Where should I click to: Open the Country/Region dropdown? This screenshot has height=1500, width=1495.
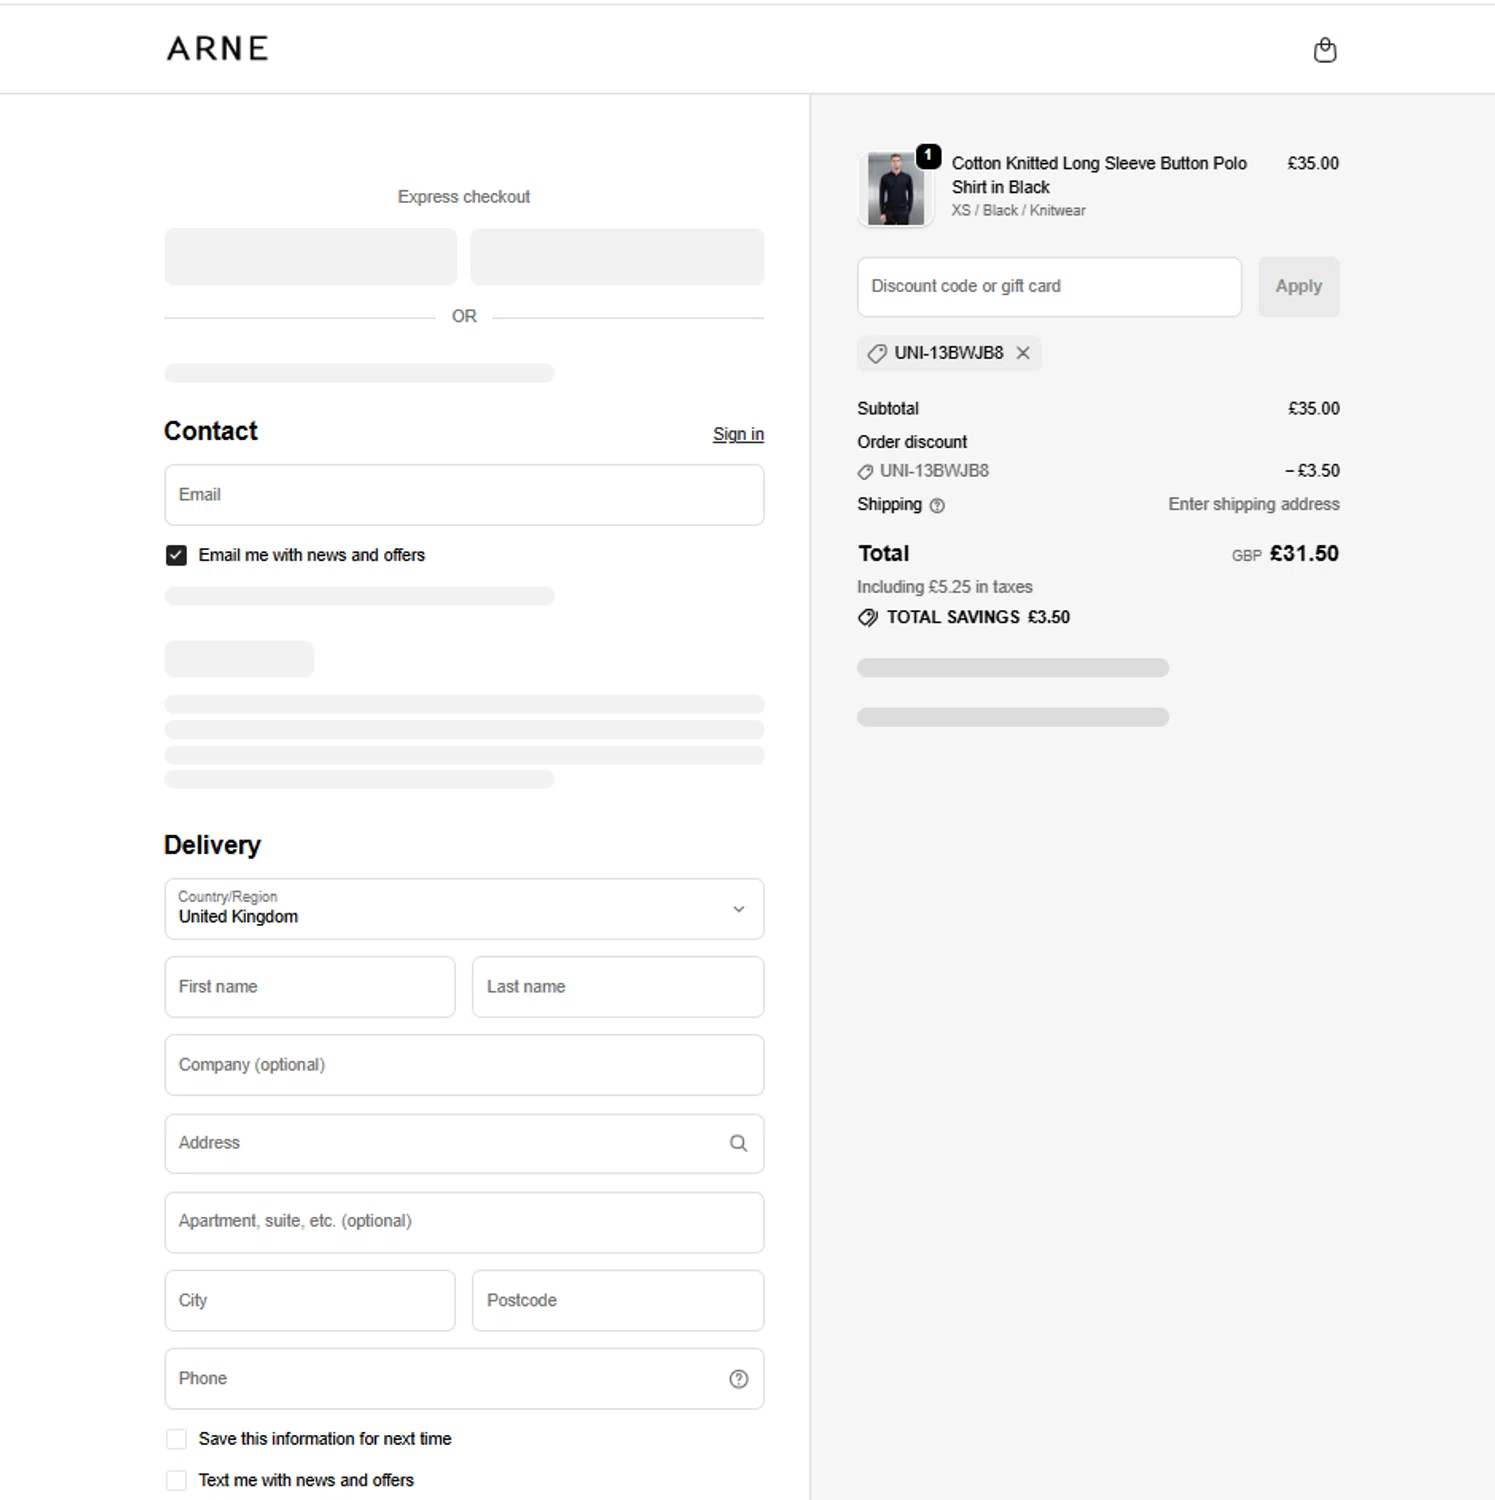click(x=464, y=909)
